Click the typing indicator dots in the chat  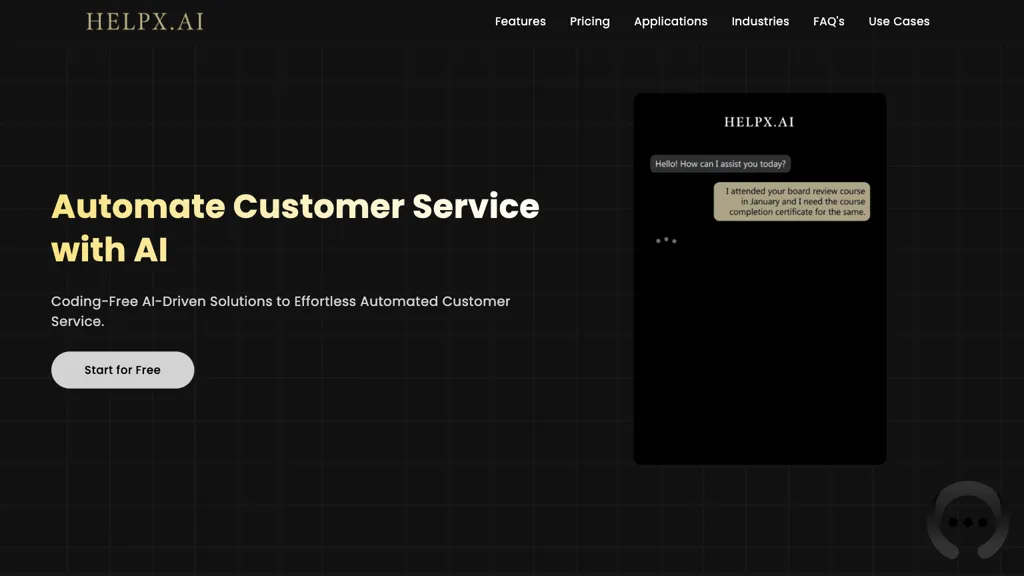tap(667, 240)
